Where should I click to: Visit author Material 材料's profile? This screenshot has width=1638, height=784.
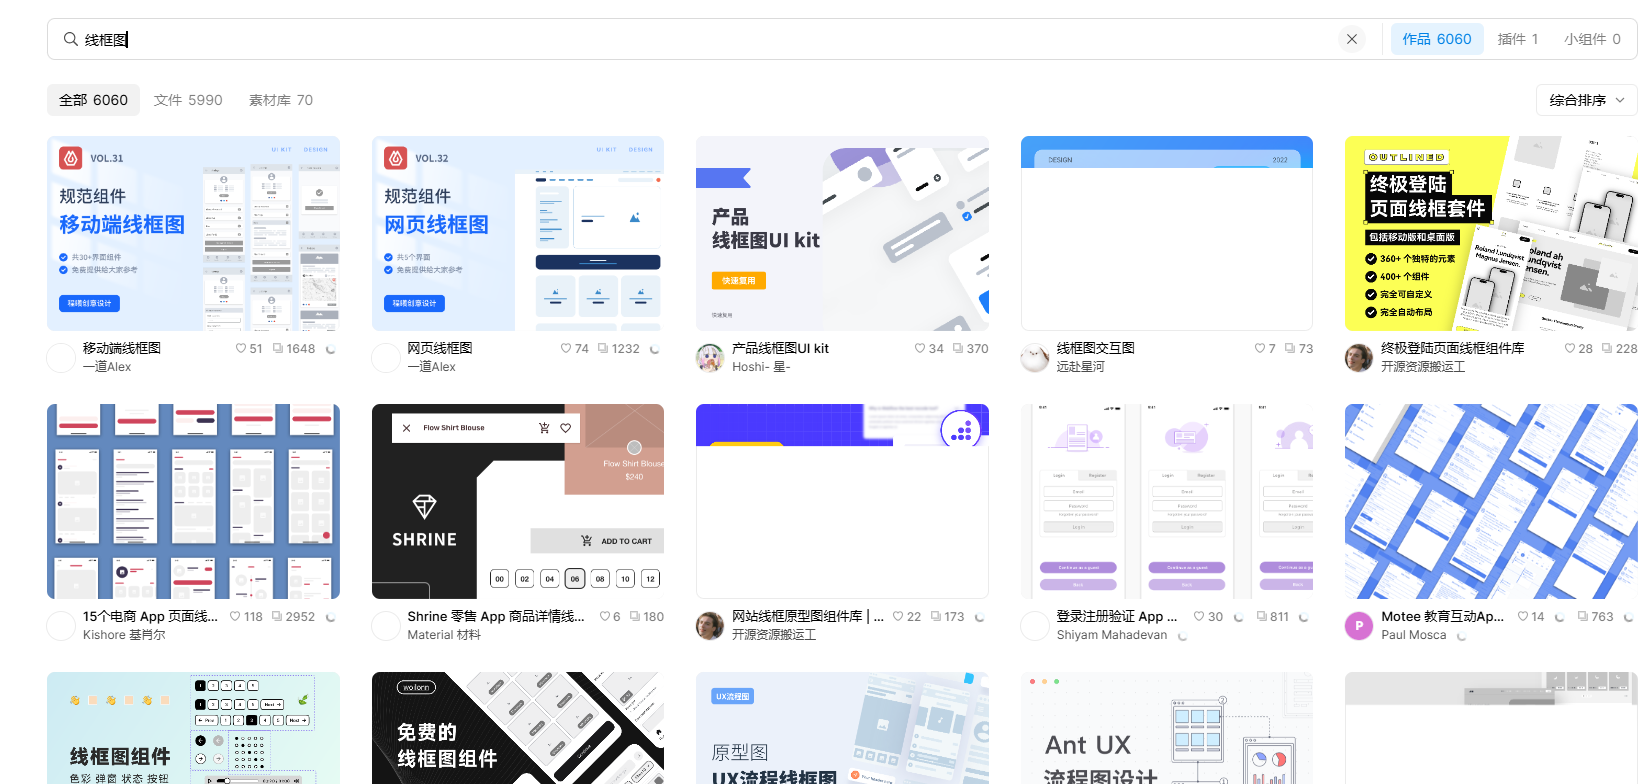coord(444,635)
